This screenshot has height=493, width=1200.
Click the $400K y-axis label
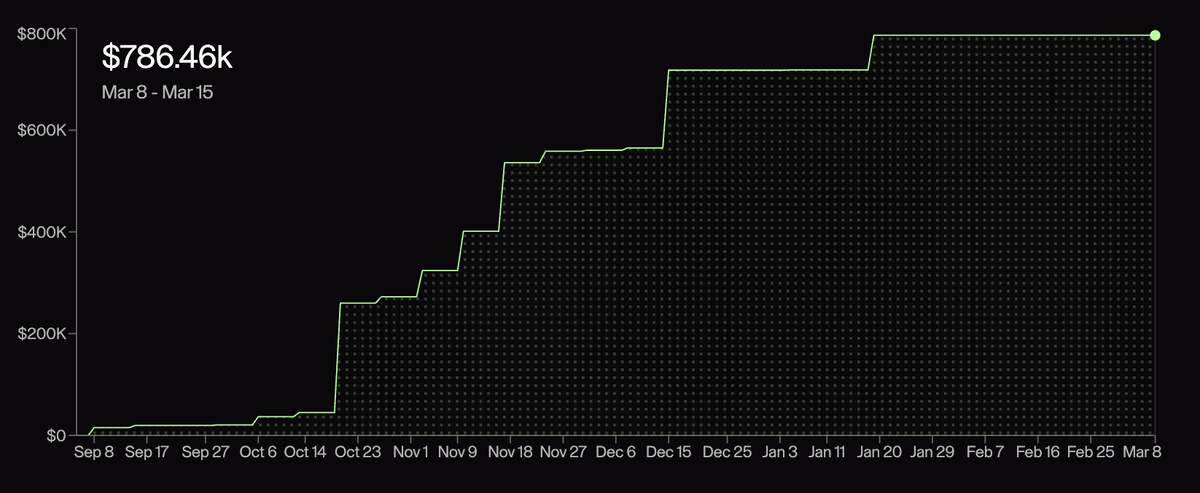[x=43, y=232]
